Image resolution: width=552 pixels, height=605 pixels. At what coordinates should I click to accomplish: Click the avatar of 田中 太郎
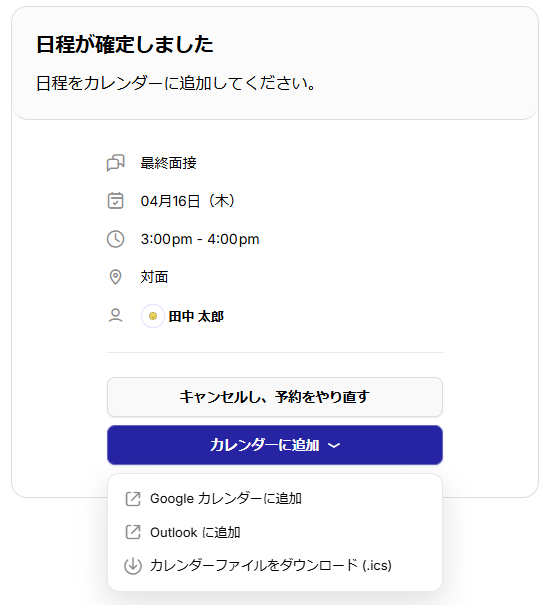[153, 316]
